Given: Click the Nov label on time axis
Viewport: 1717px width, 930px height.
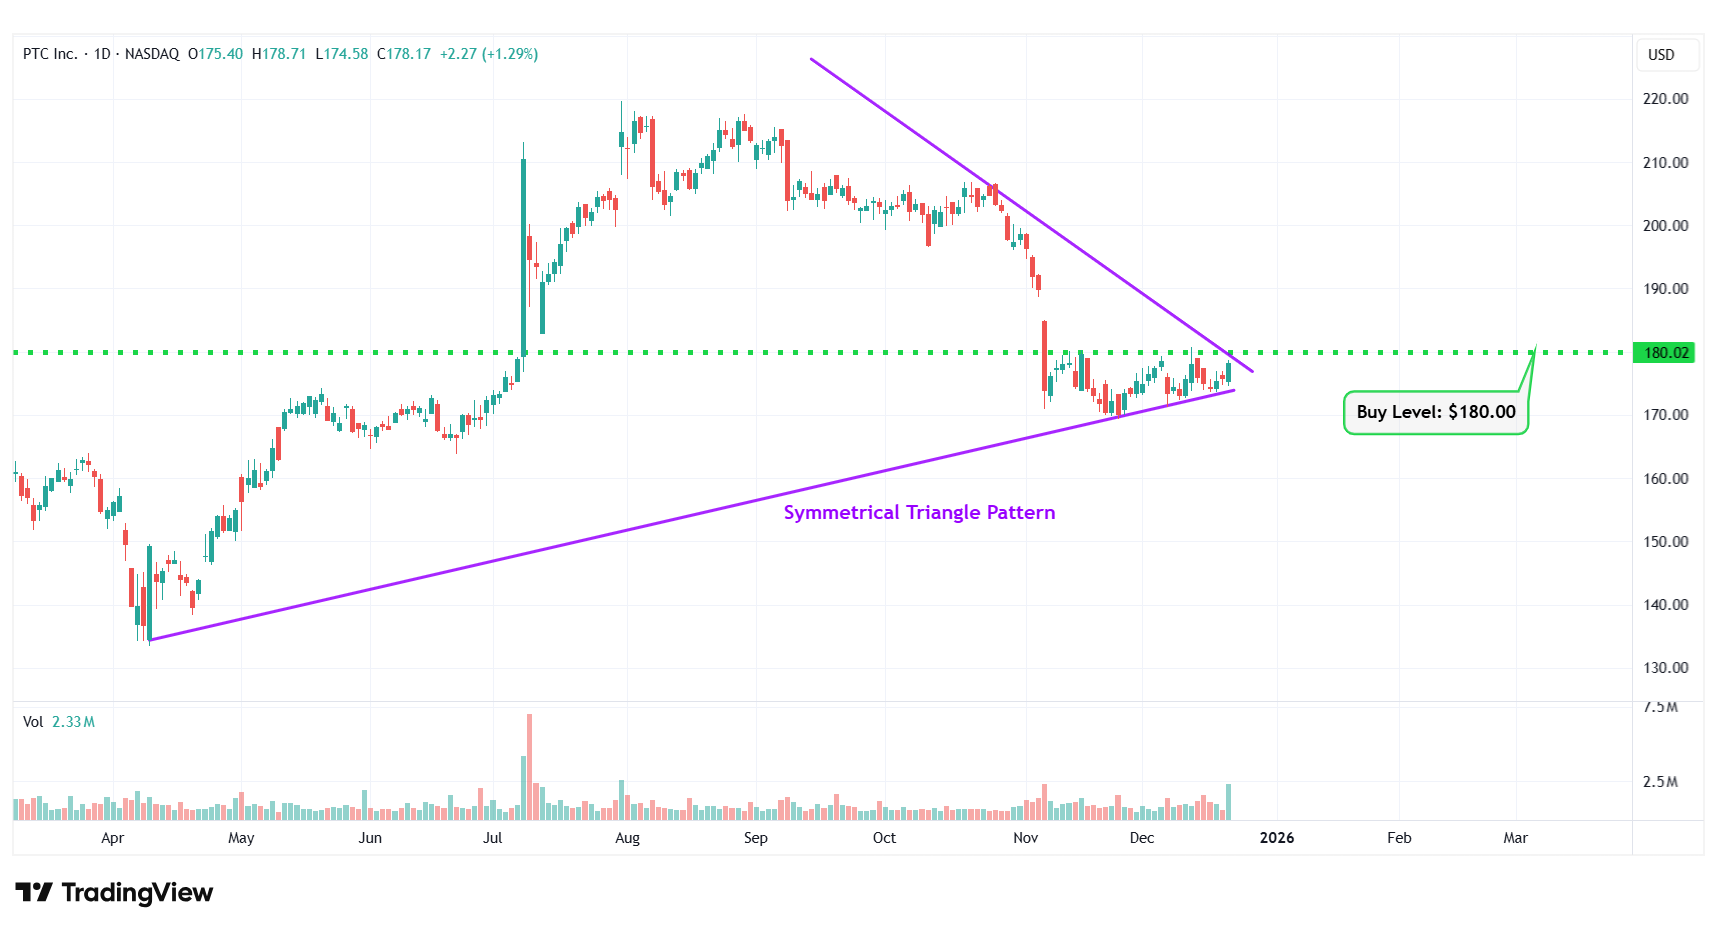Looking at the screenshot, I should (x=1025, y=838).
